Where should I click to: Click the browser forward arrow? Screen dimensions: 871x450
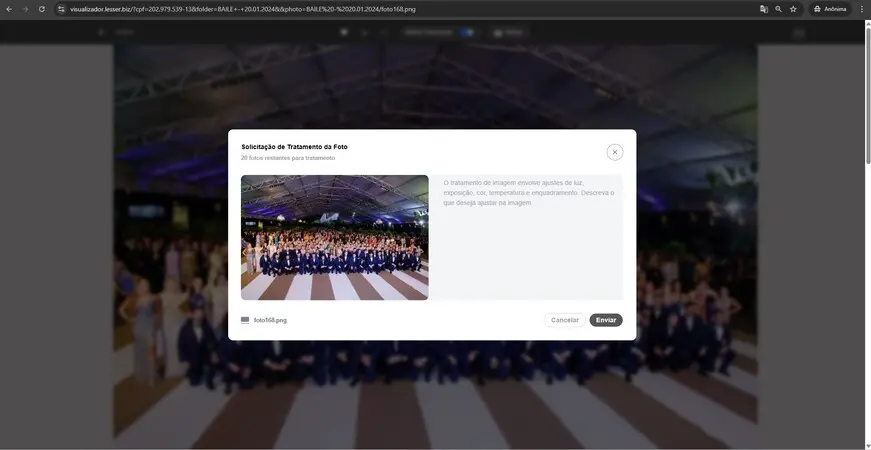(x=25, y=9)
